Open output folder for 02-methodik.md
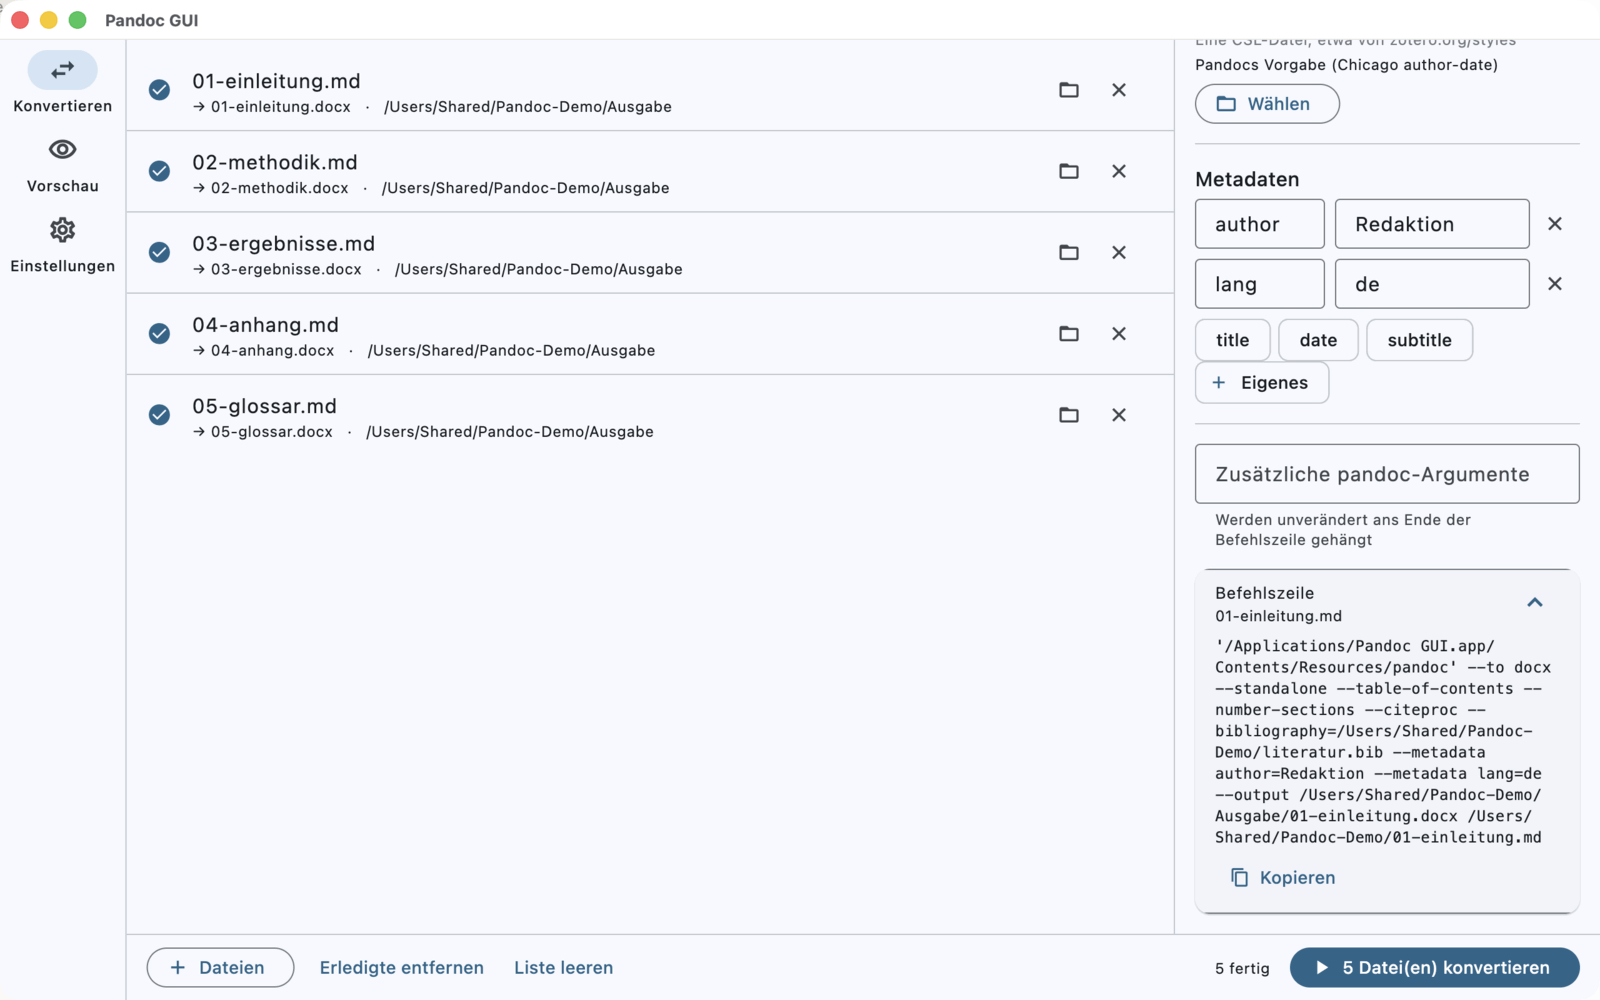This screenshot has height=1000, width=1600. (1069, 171)
